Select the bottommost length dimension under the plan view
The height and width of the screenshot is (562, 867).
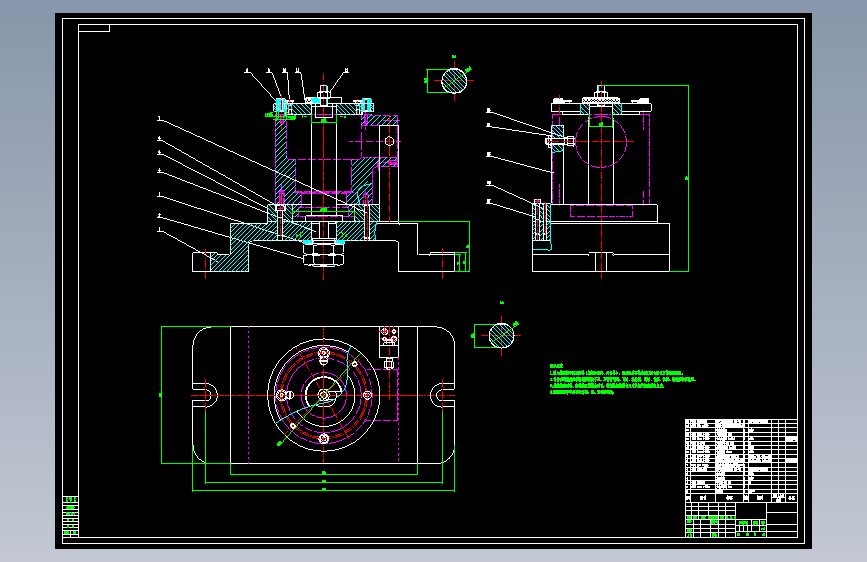(x=323, y=490)
